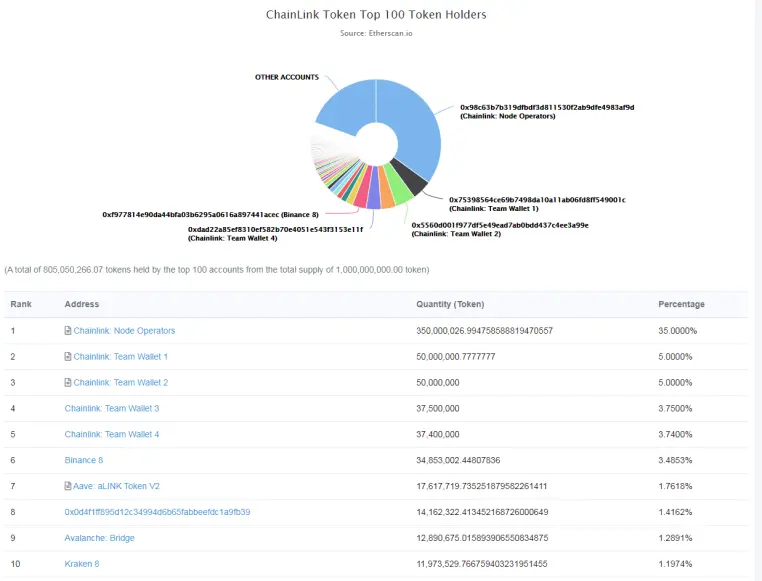This screenshot has height=581, width=762.
Task: Click contract icon beside Aave: aLINK Token V2
Action: [68, 486]
